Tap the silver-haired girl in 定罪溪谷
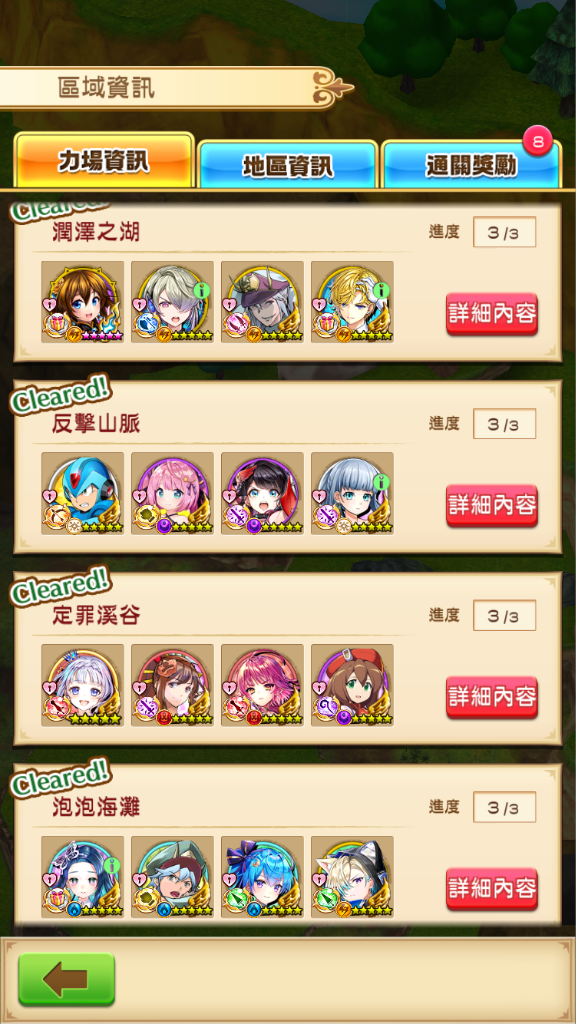Screen dimensions: 576x1024 [x=82, y=686]
